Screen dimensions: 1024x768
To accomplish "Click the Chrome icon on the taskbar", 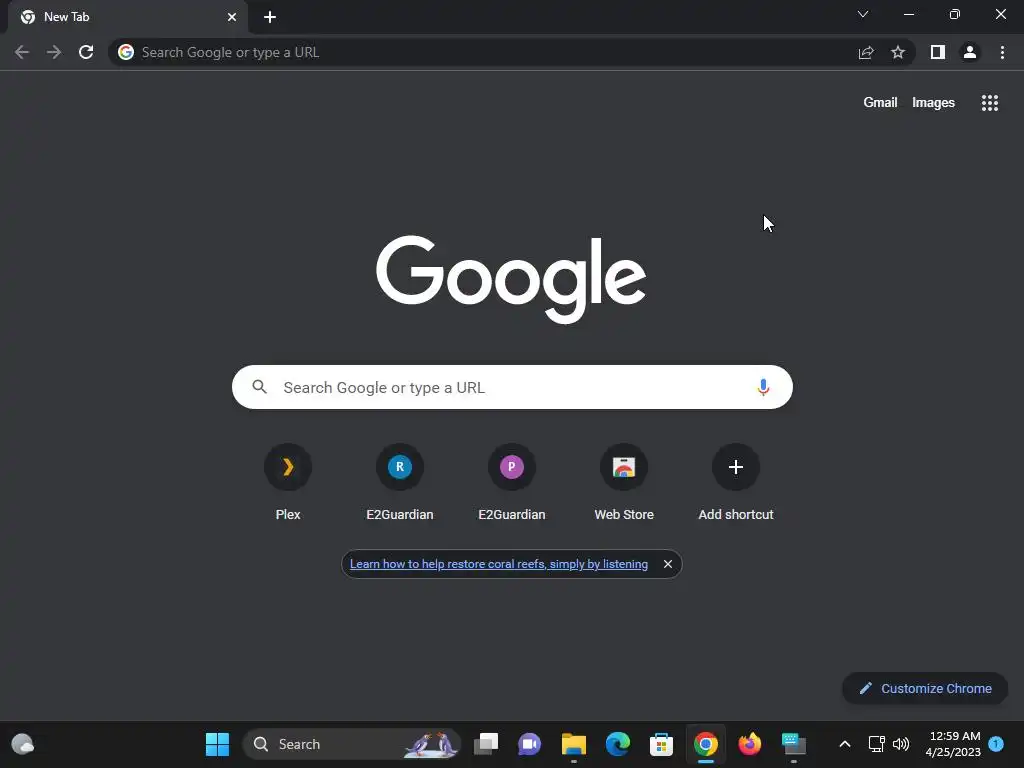I will tap(705, 744).
